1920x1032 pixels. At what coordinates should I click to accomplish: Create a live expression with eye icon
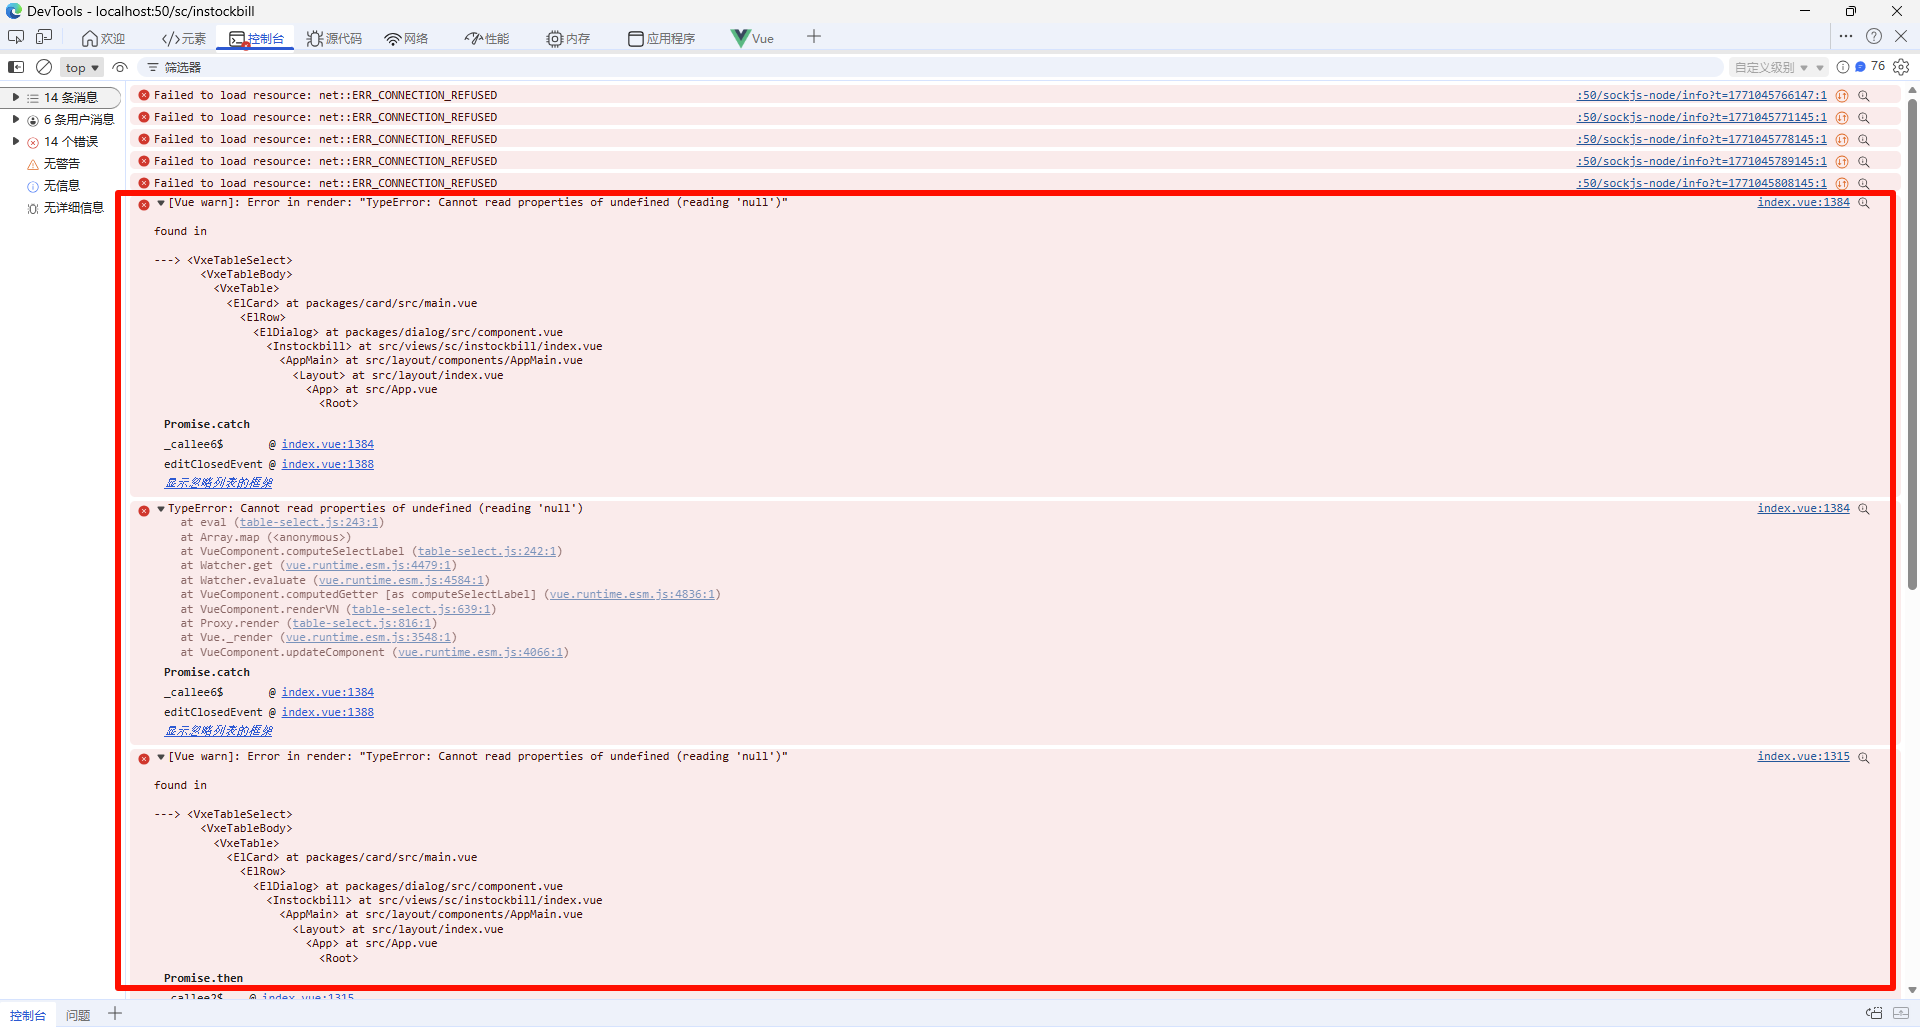[120, 67]
